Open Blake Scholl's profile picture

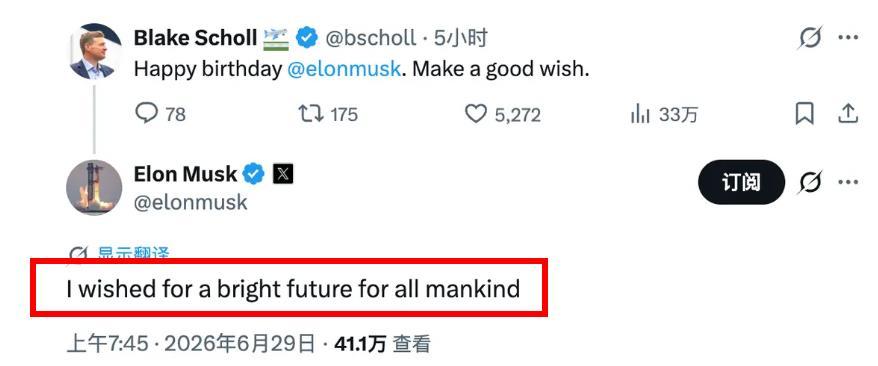click(94, 51)
